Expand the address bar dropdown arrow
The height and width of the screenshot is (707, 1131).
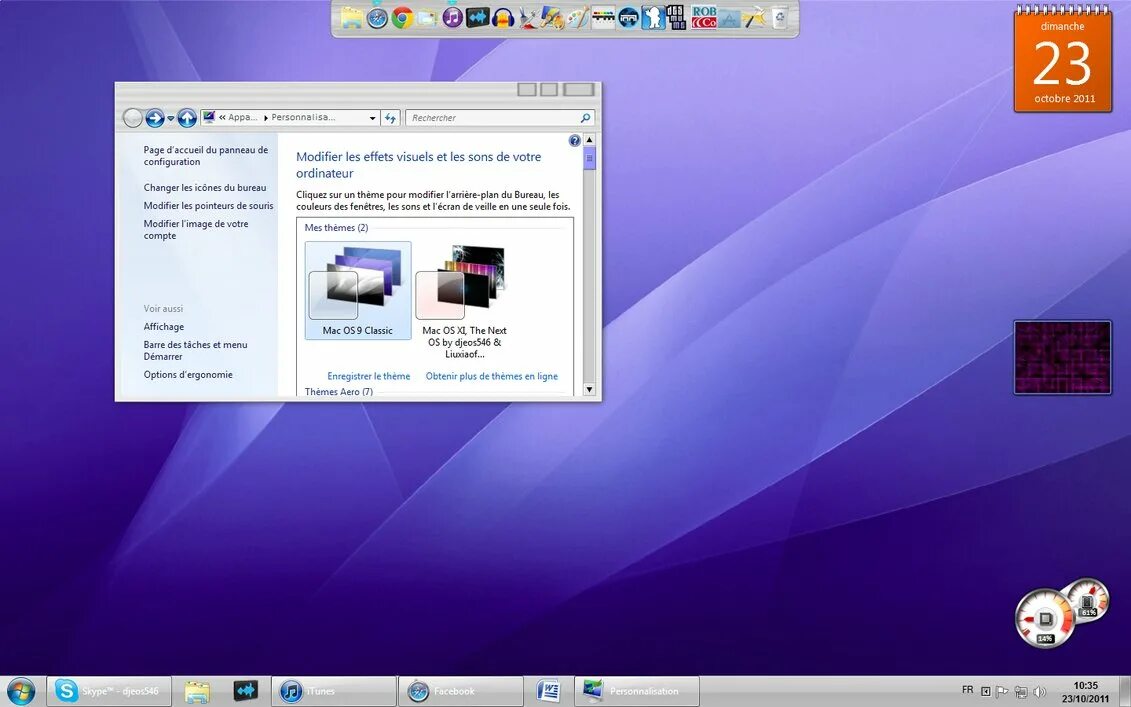tap(372, 118)
